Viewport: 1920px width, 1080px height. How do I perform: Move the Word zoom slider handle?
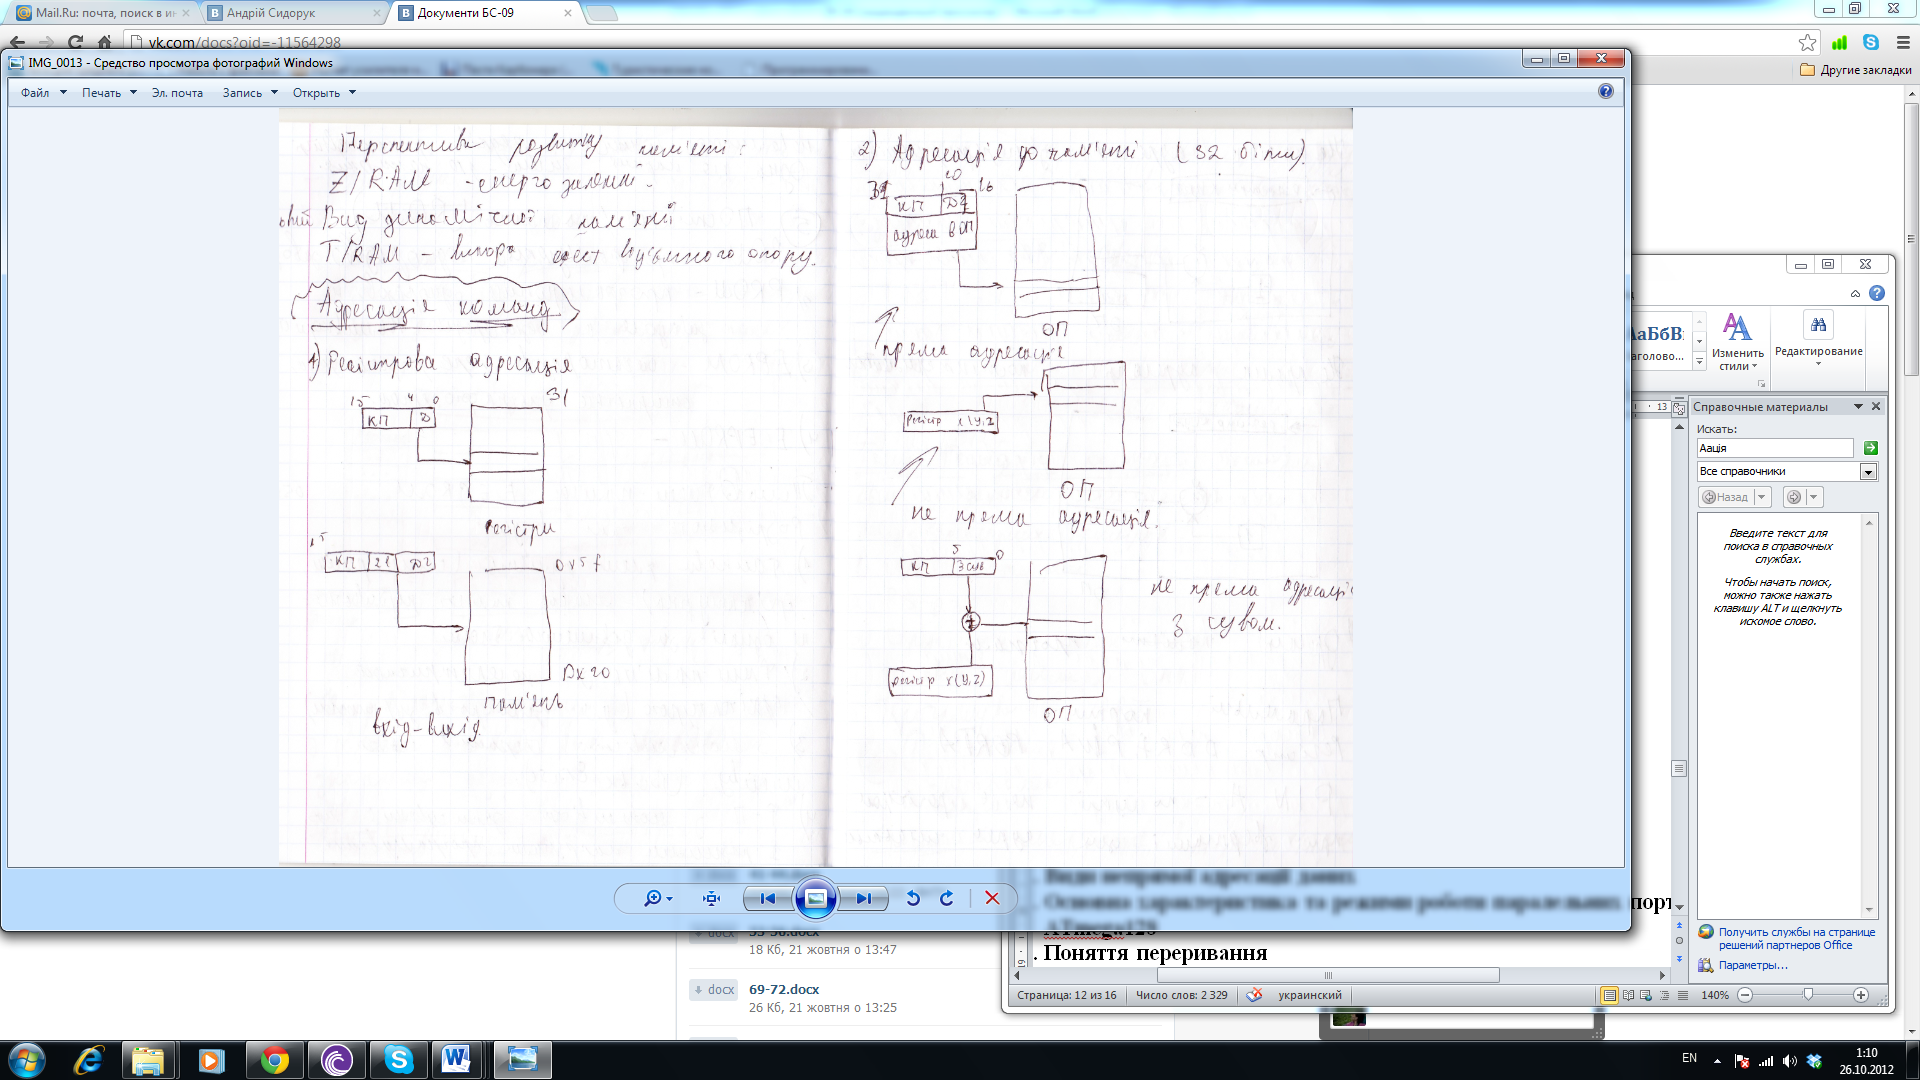coord(1808,995)
